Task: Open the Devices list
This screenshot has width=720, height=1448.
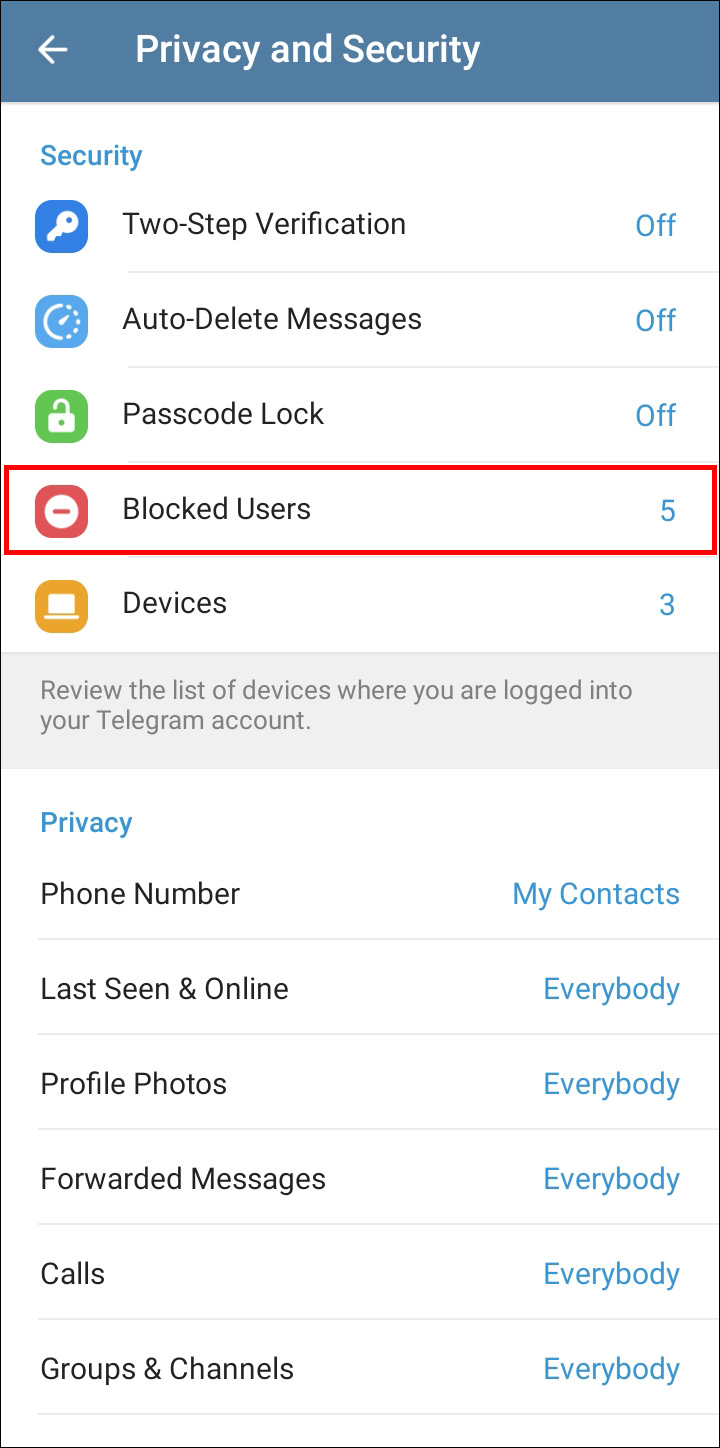Action: click(x=175, y=603)
